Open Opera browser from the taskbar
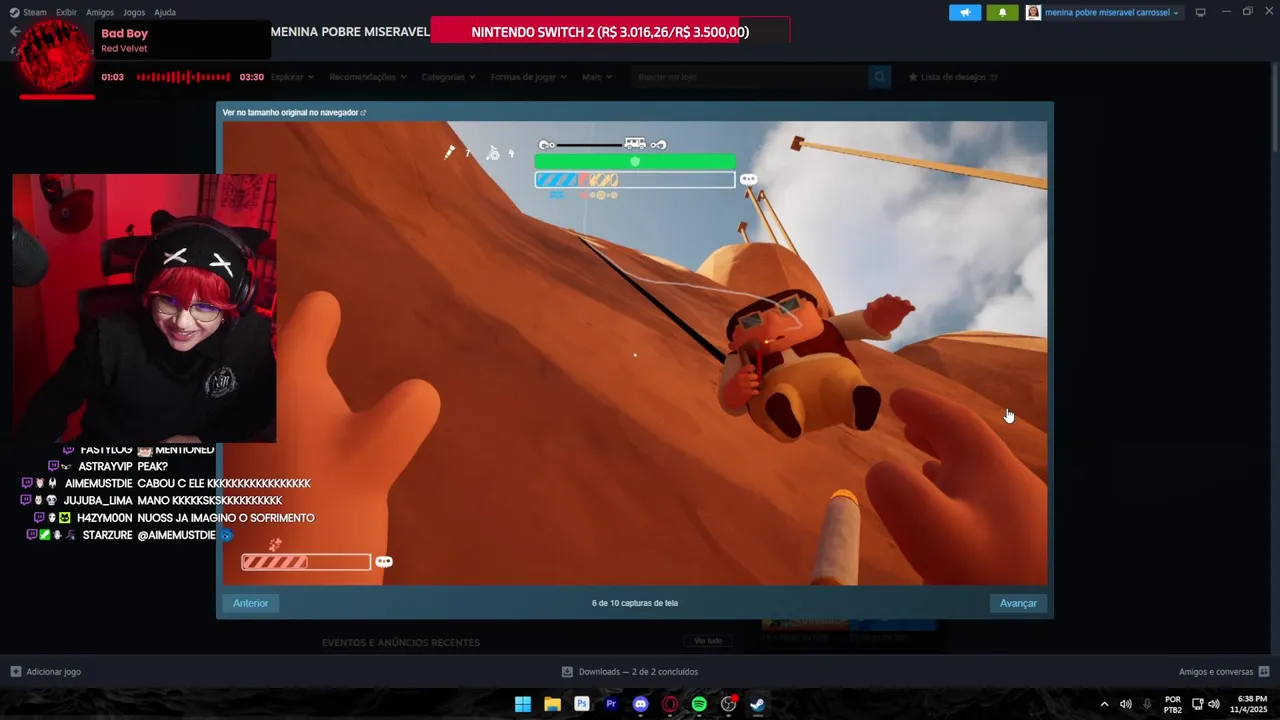 [670, 704]
